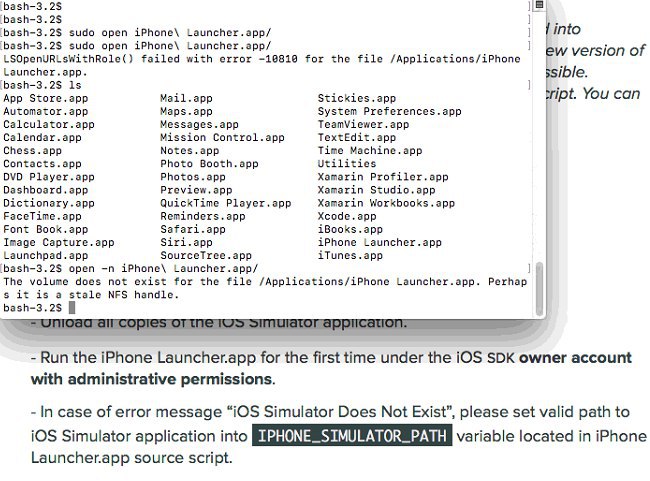Screen dimensions: 650x481
Task: Click 'Image Capture.app' in terminal listing
Action: pyautogui.click(x=59, y=243)
